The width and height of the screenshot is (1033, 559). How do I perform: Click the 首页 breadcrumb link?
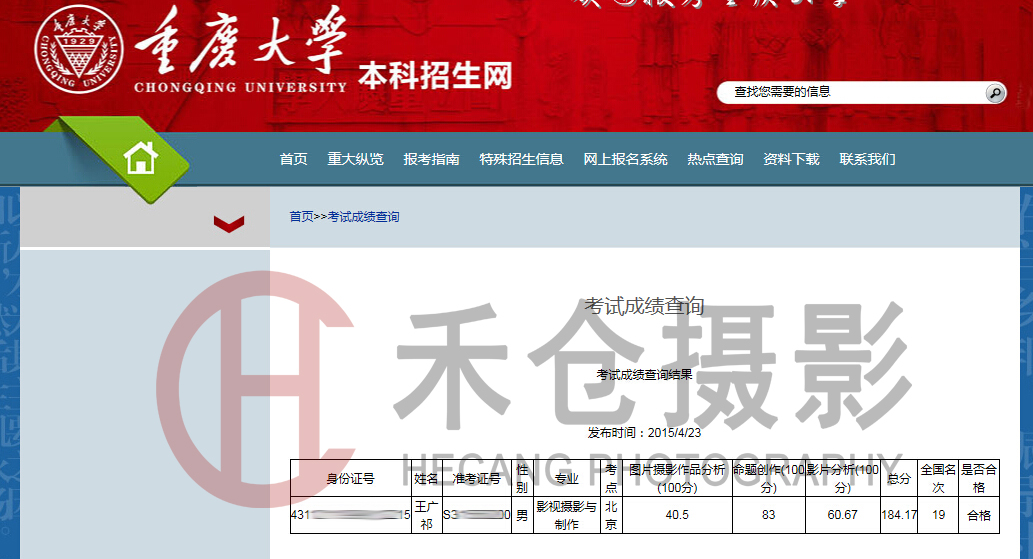pyautogui.click(x=301, y=217)
